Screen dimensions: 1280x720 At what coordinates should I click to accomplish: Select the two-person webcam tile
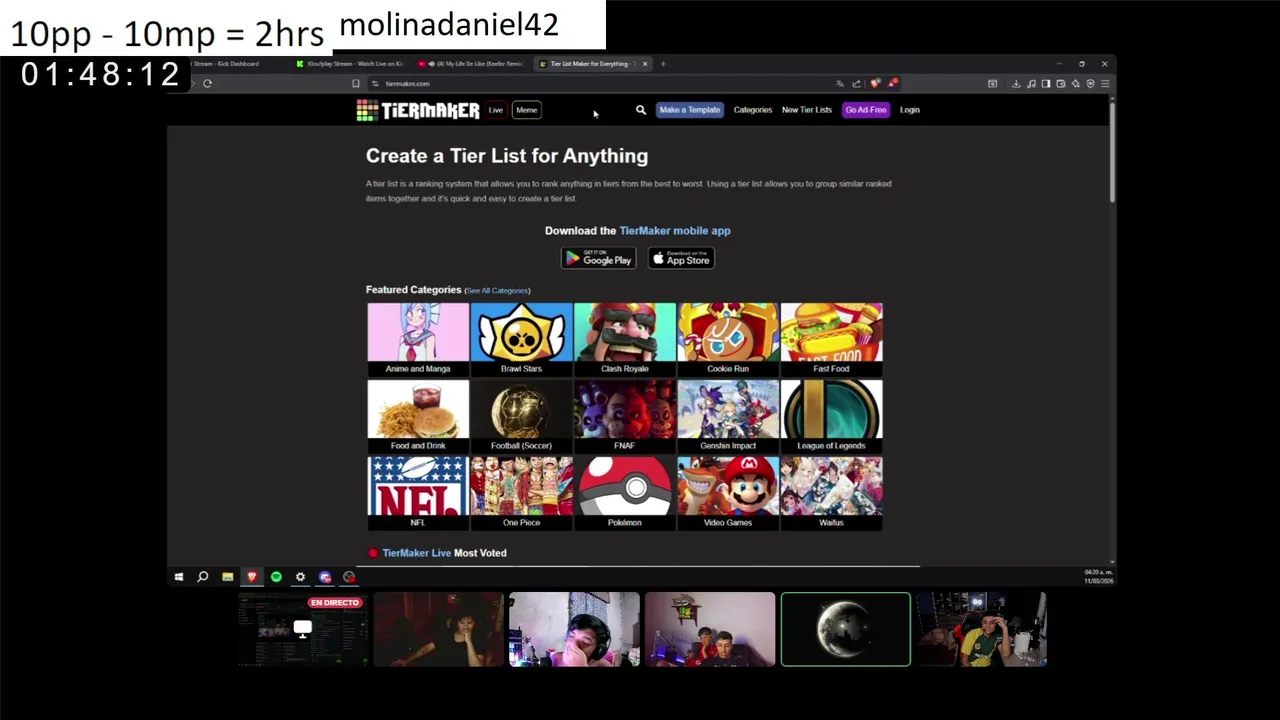(x=710, y=629)
